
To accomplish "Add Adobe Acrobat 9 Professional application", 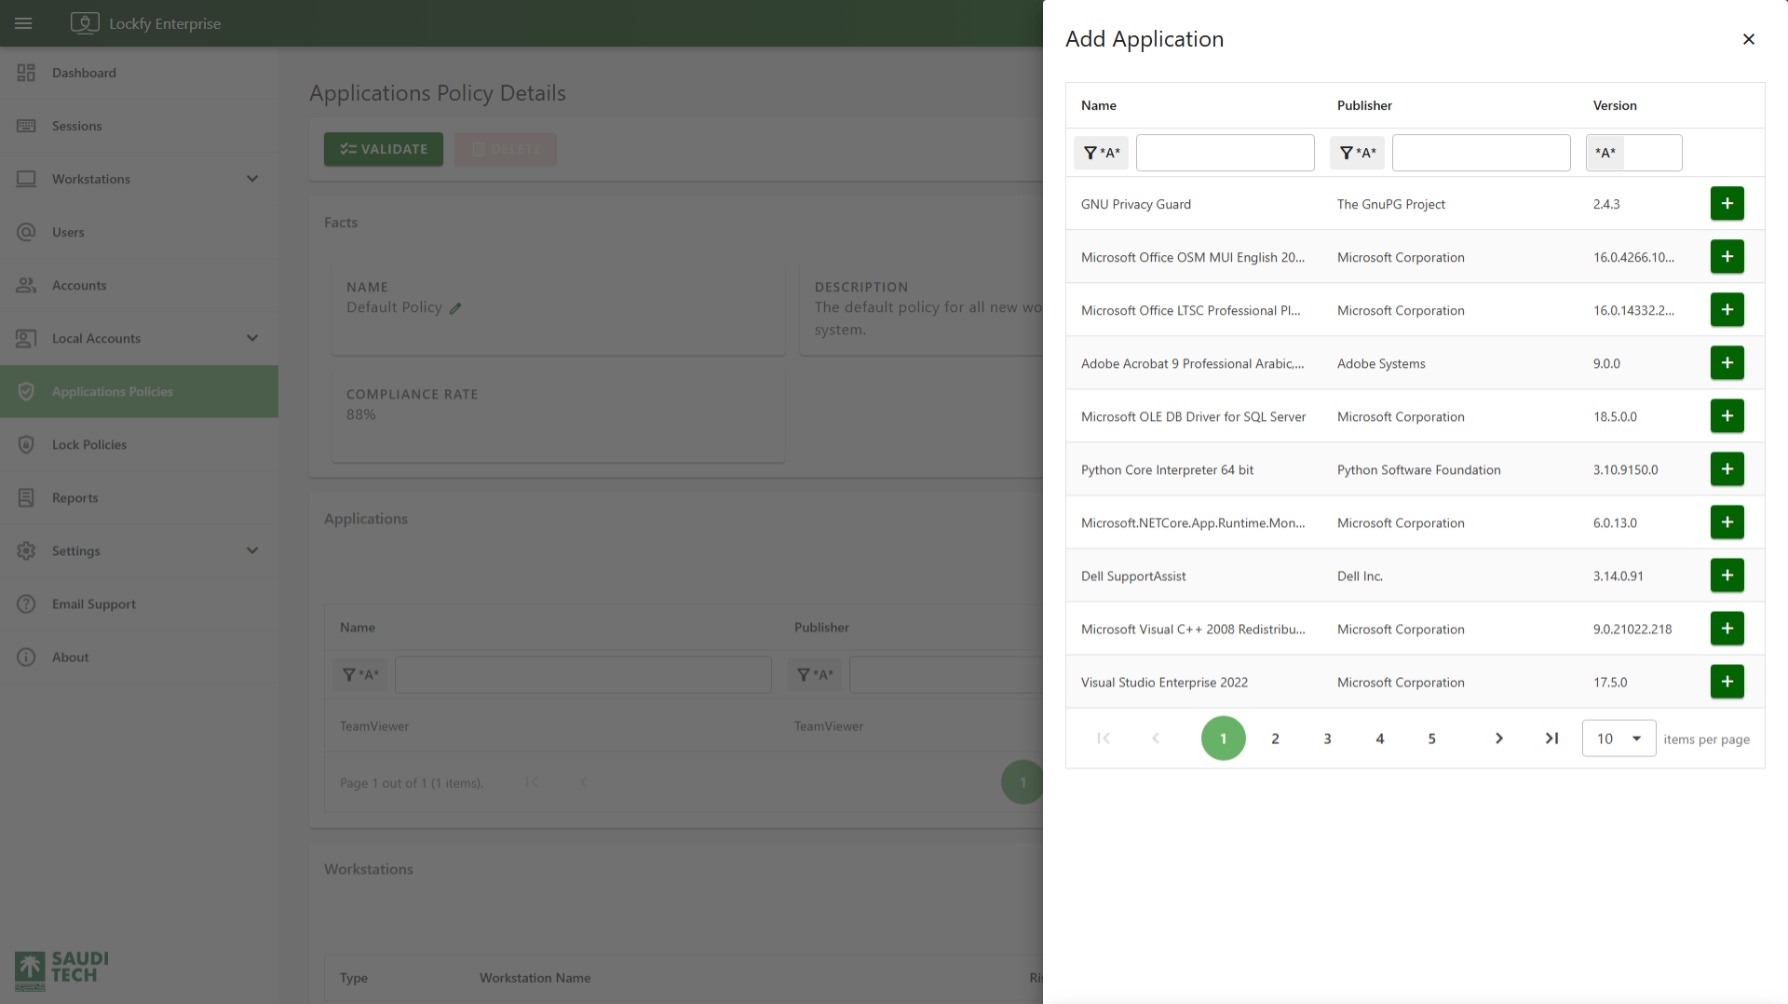I will pyautogui.click(x=1727, y=362).
